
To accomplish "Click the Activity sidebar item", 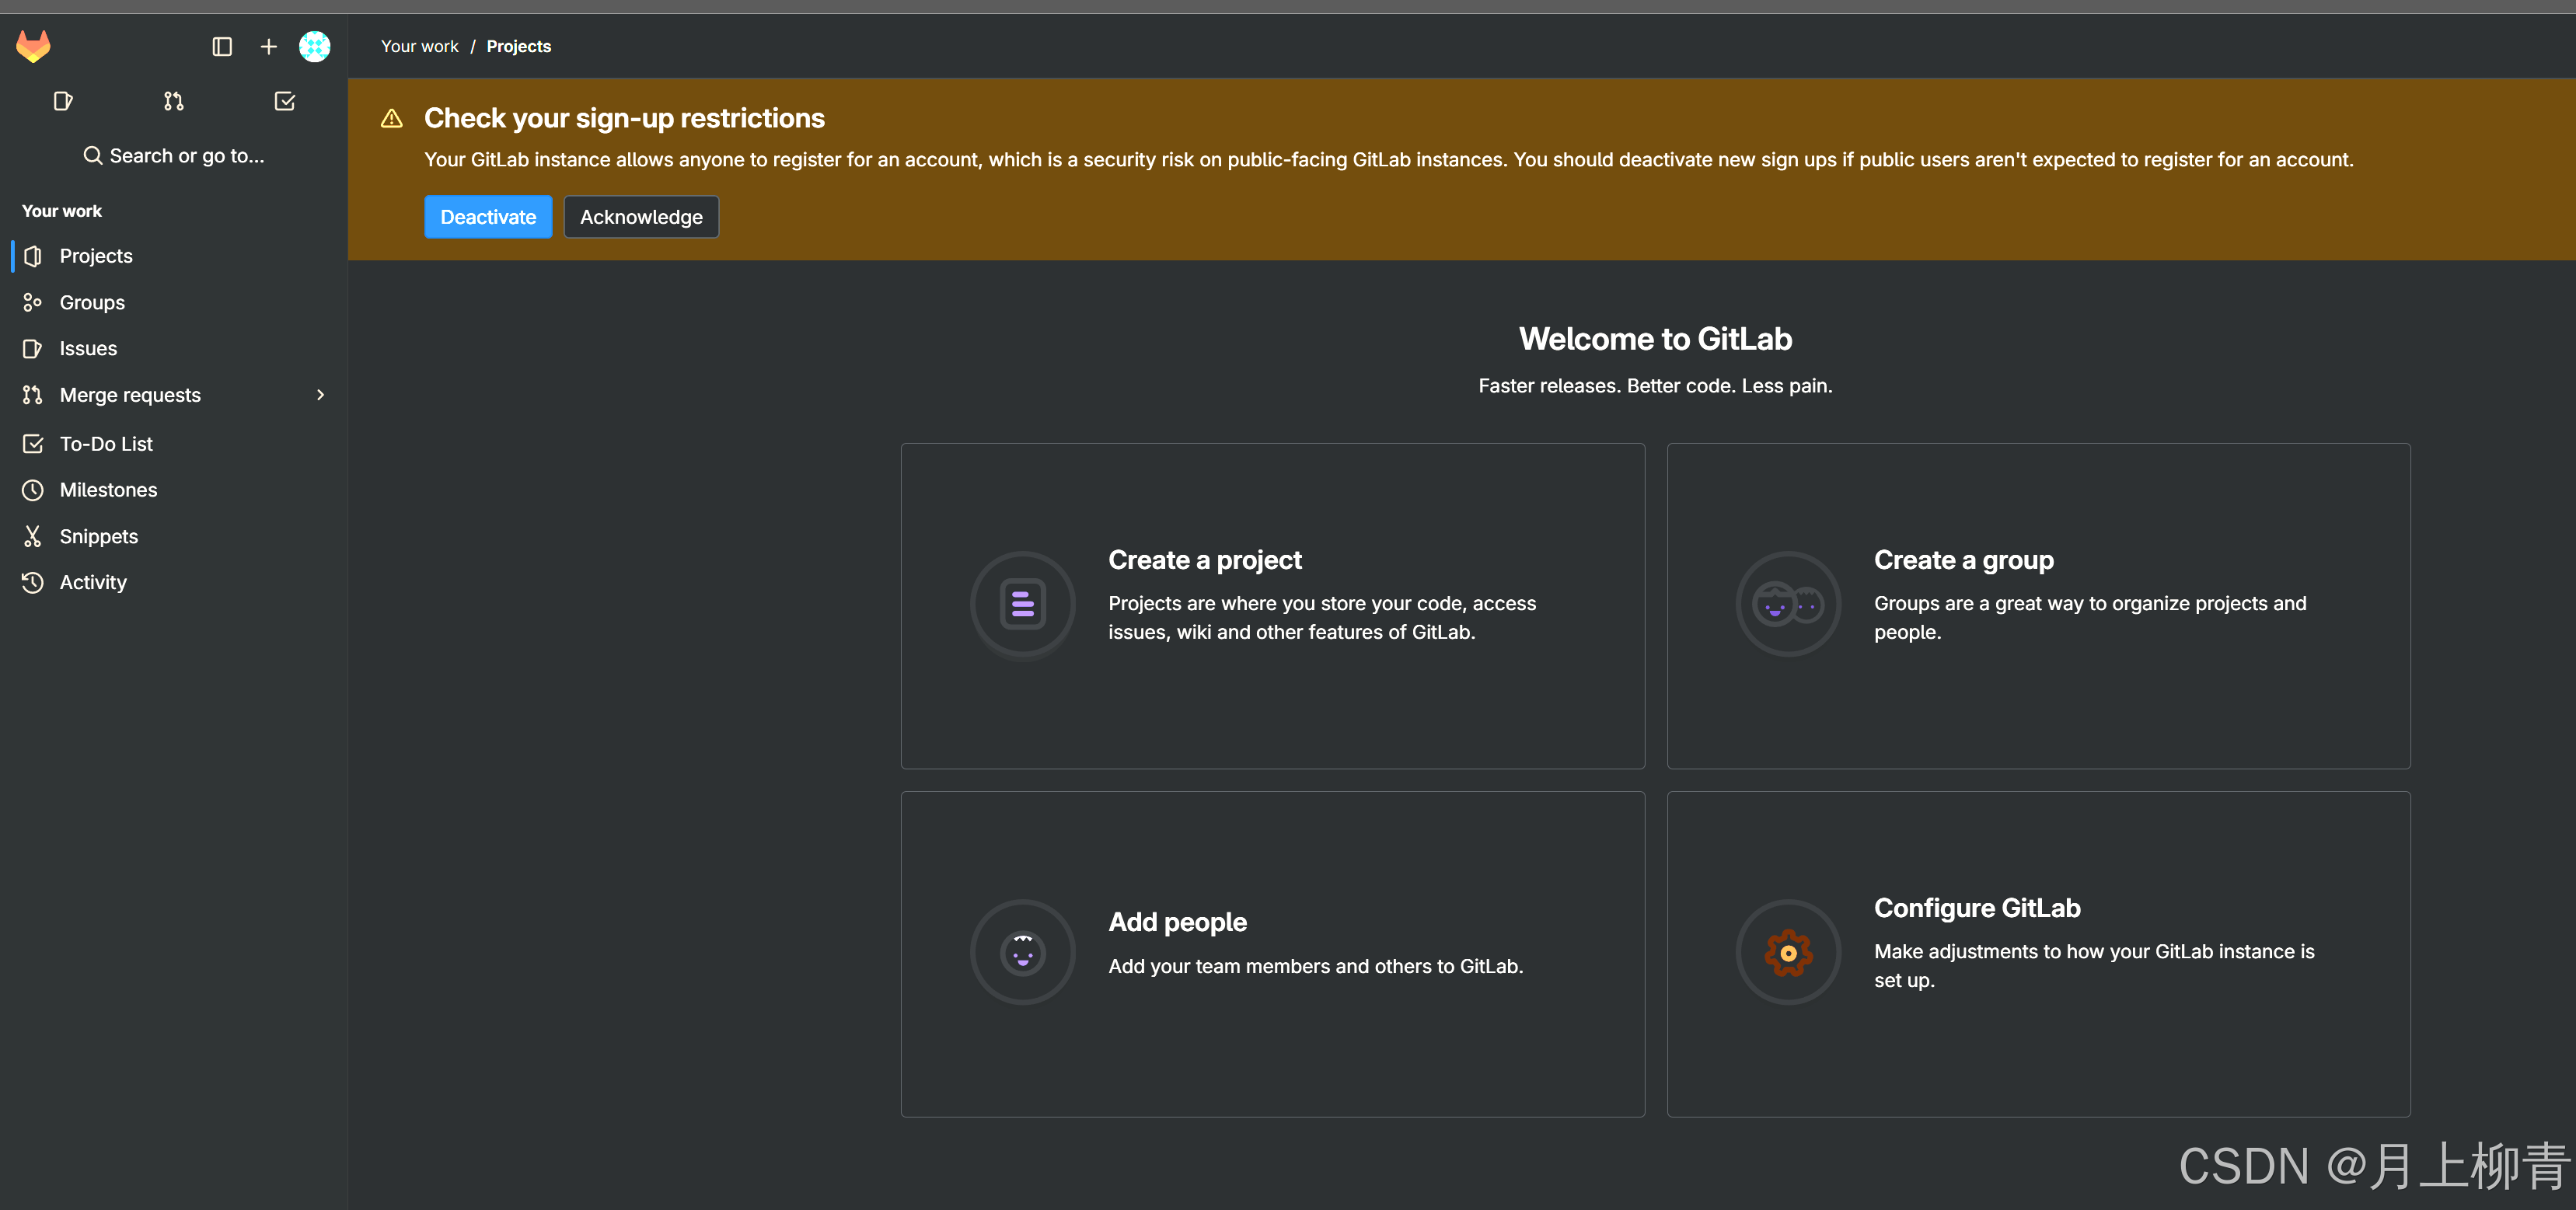I will 93,583.
